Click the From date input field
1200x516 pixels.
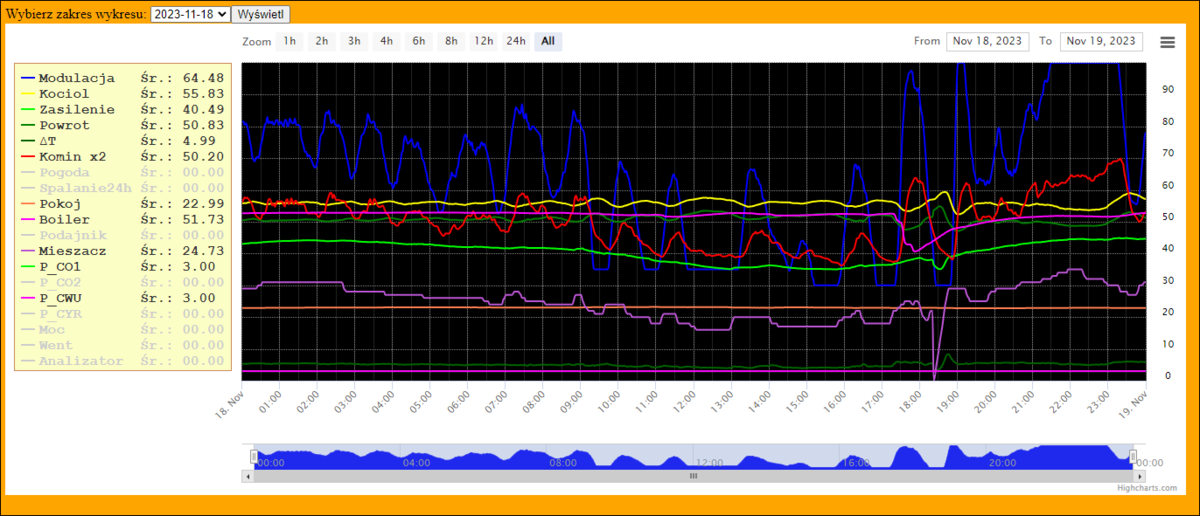pyautogui.click(x=987, y=41)
